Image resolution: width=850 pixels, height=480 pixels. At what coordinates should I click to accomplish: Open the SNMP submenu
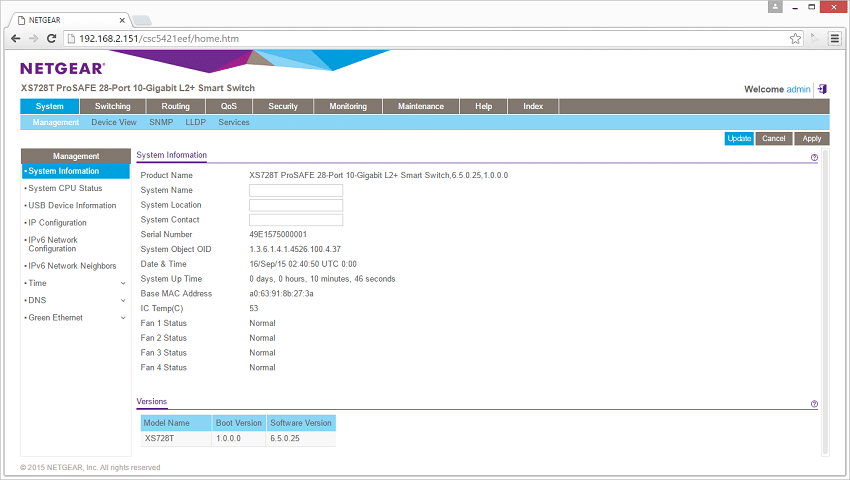pyautogui.click(x=161, y=123)
